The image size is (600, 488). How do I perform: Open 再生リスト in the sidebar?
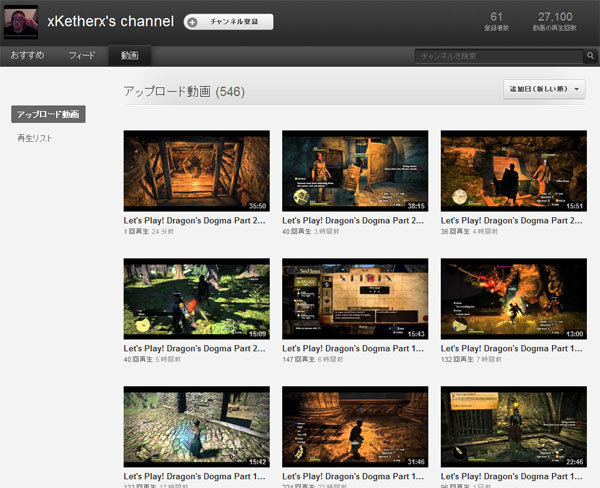(34, 138)
